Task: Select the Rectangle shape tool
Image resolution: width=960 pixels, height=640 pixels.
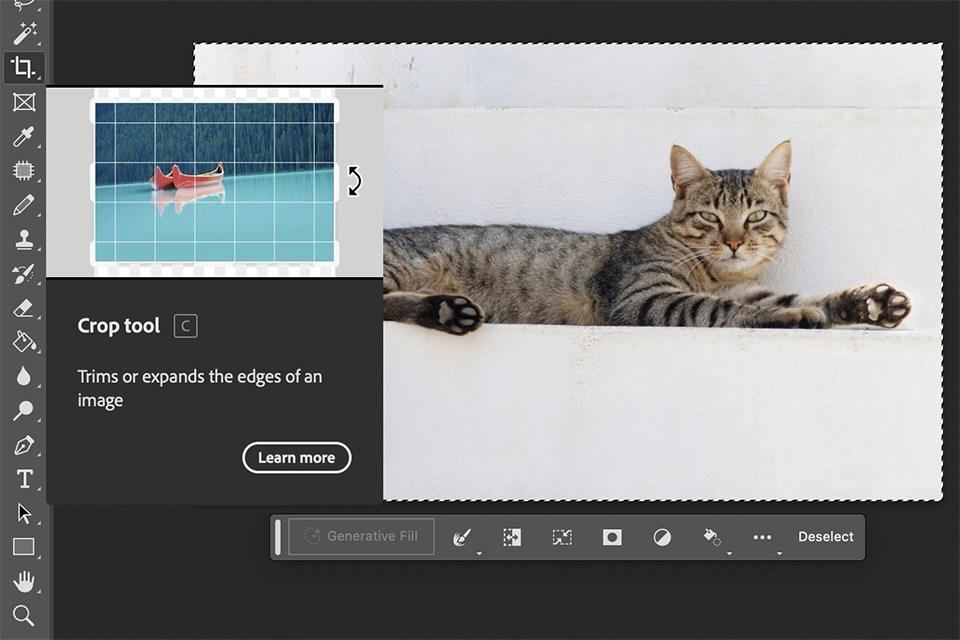Action: tap(25, 547)
